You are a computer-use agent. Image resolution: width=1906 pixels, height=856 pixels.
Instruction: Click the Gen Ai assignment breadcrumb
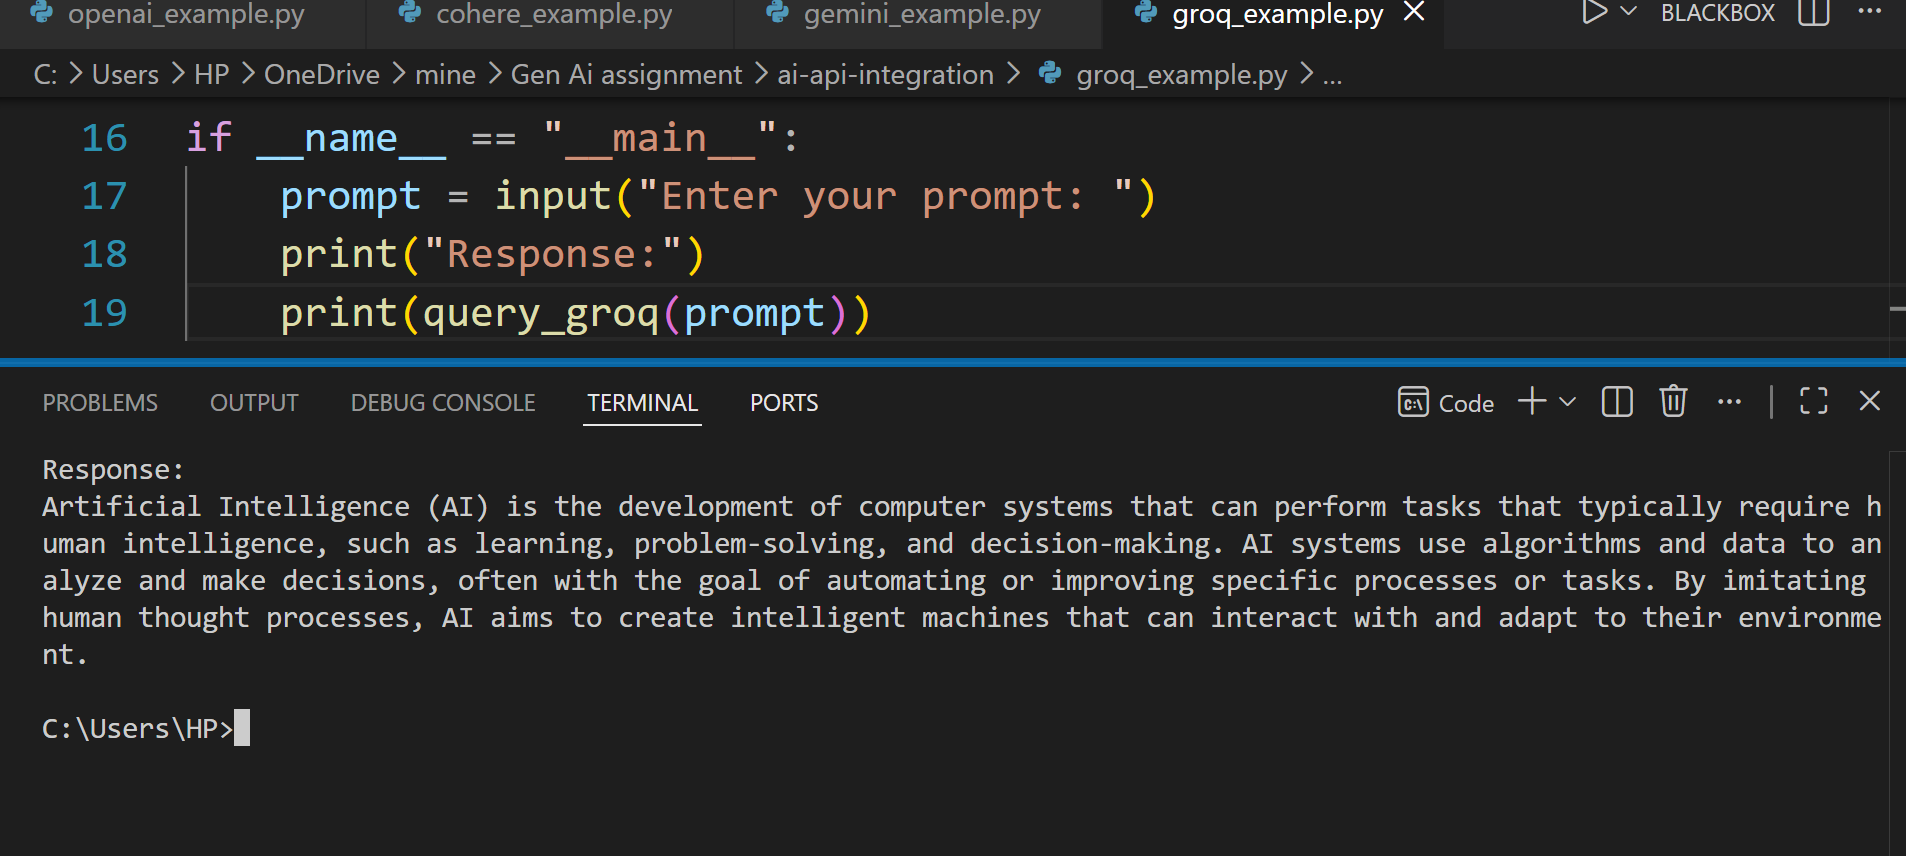click(627, 75)
